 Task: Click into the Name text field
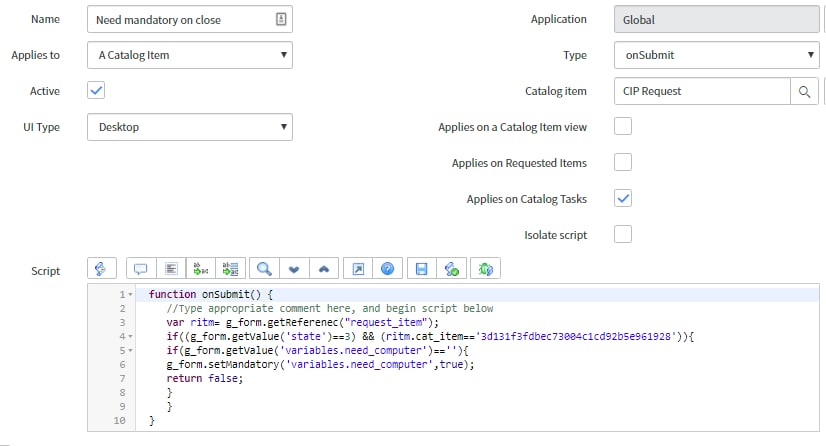[180, 19]
